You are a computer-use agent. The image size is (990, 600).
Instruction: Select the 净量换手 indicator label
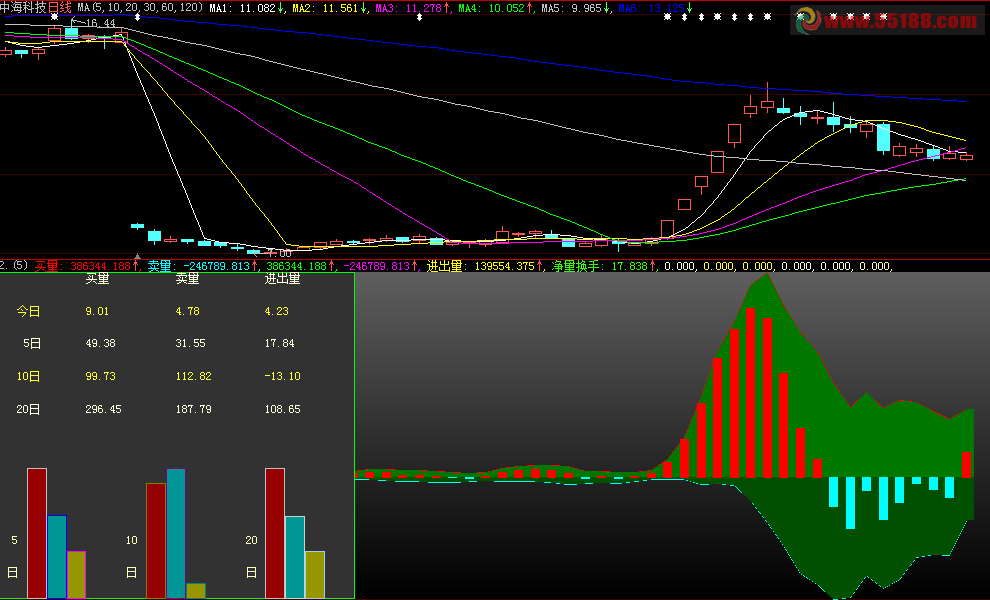(577, 266)
